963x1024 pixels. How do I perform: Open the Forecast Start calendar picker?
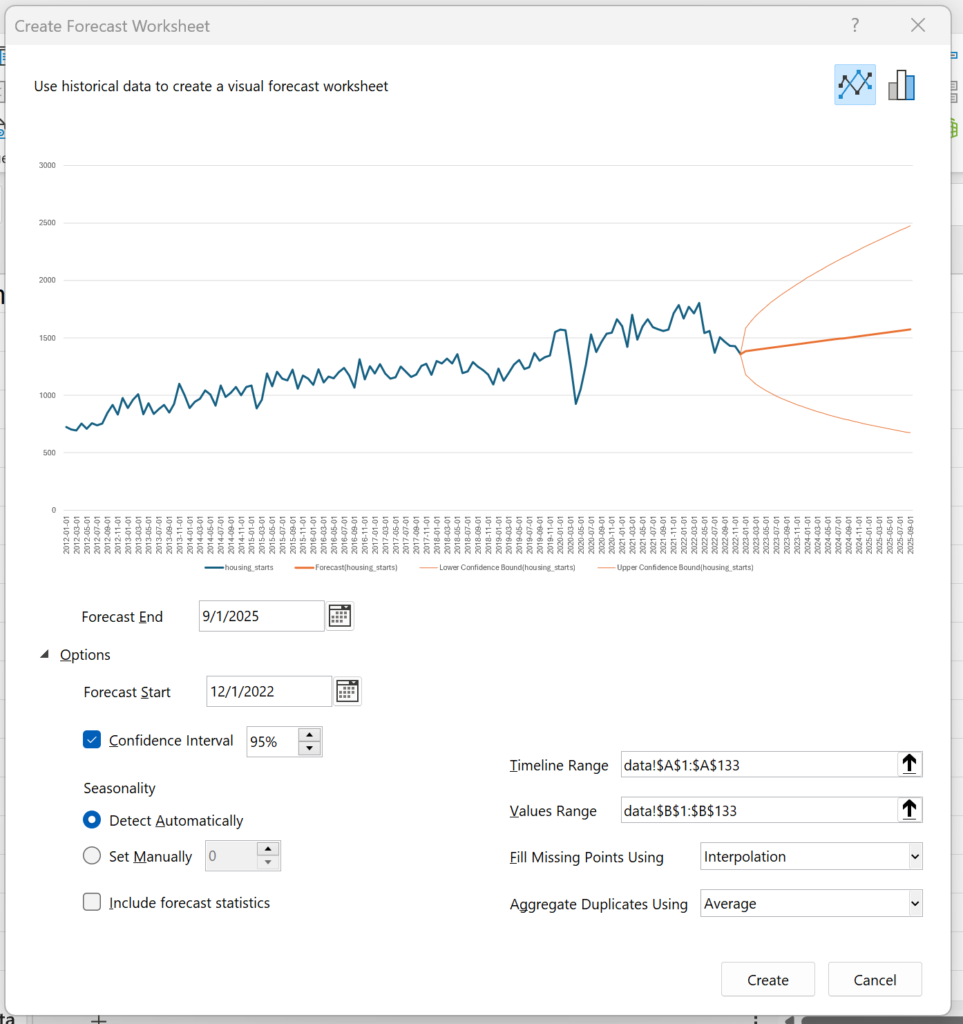[347, 691]
